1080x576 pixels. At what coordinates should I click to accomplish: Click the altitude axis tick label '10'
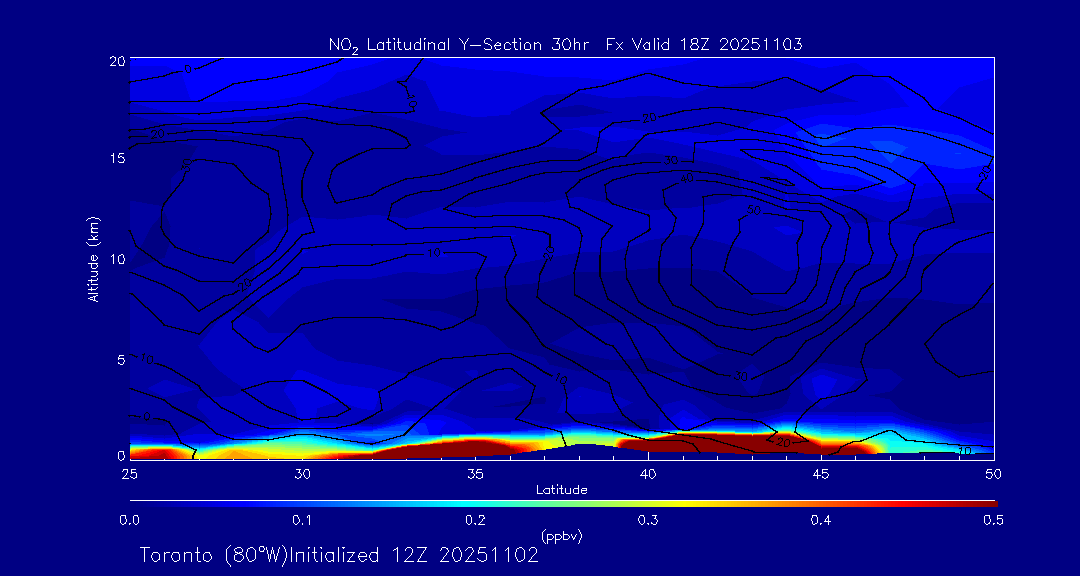[118, 259]
